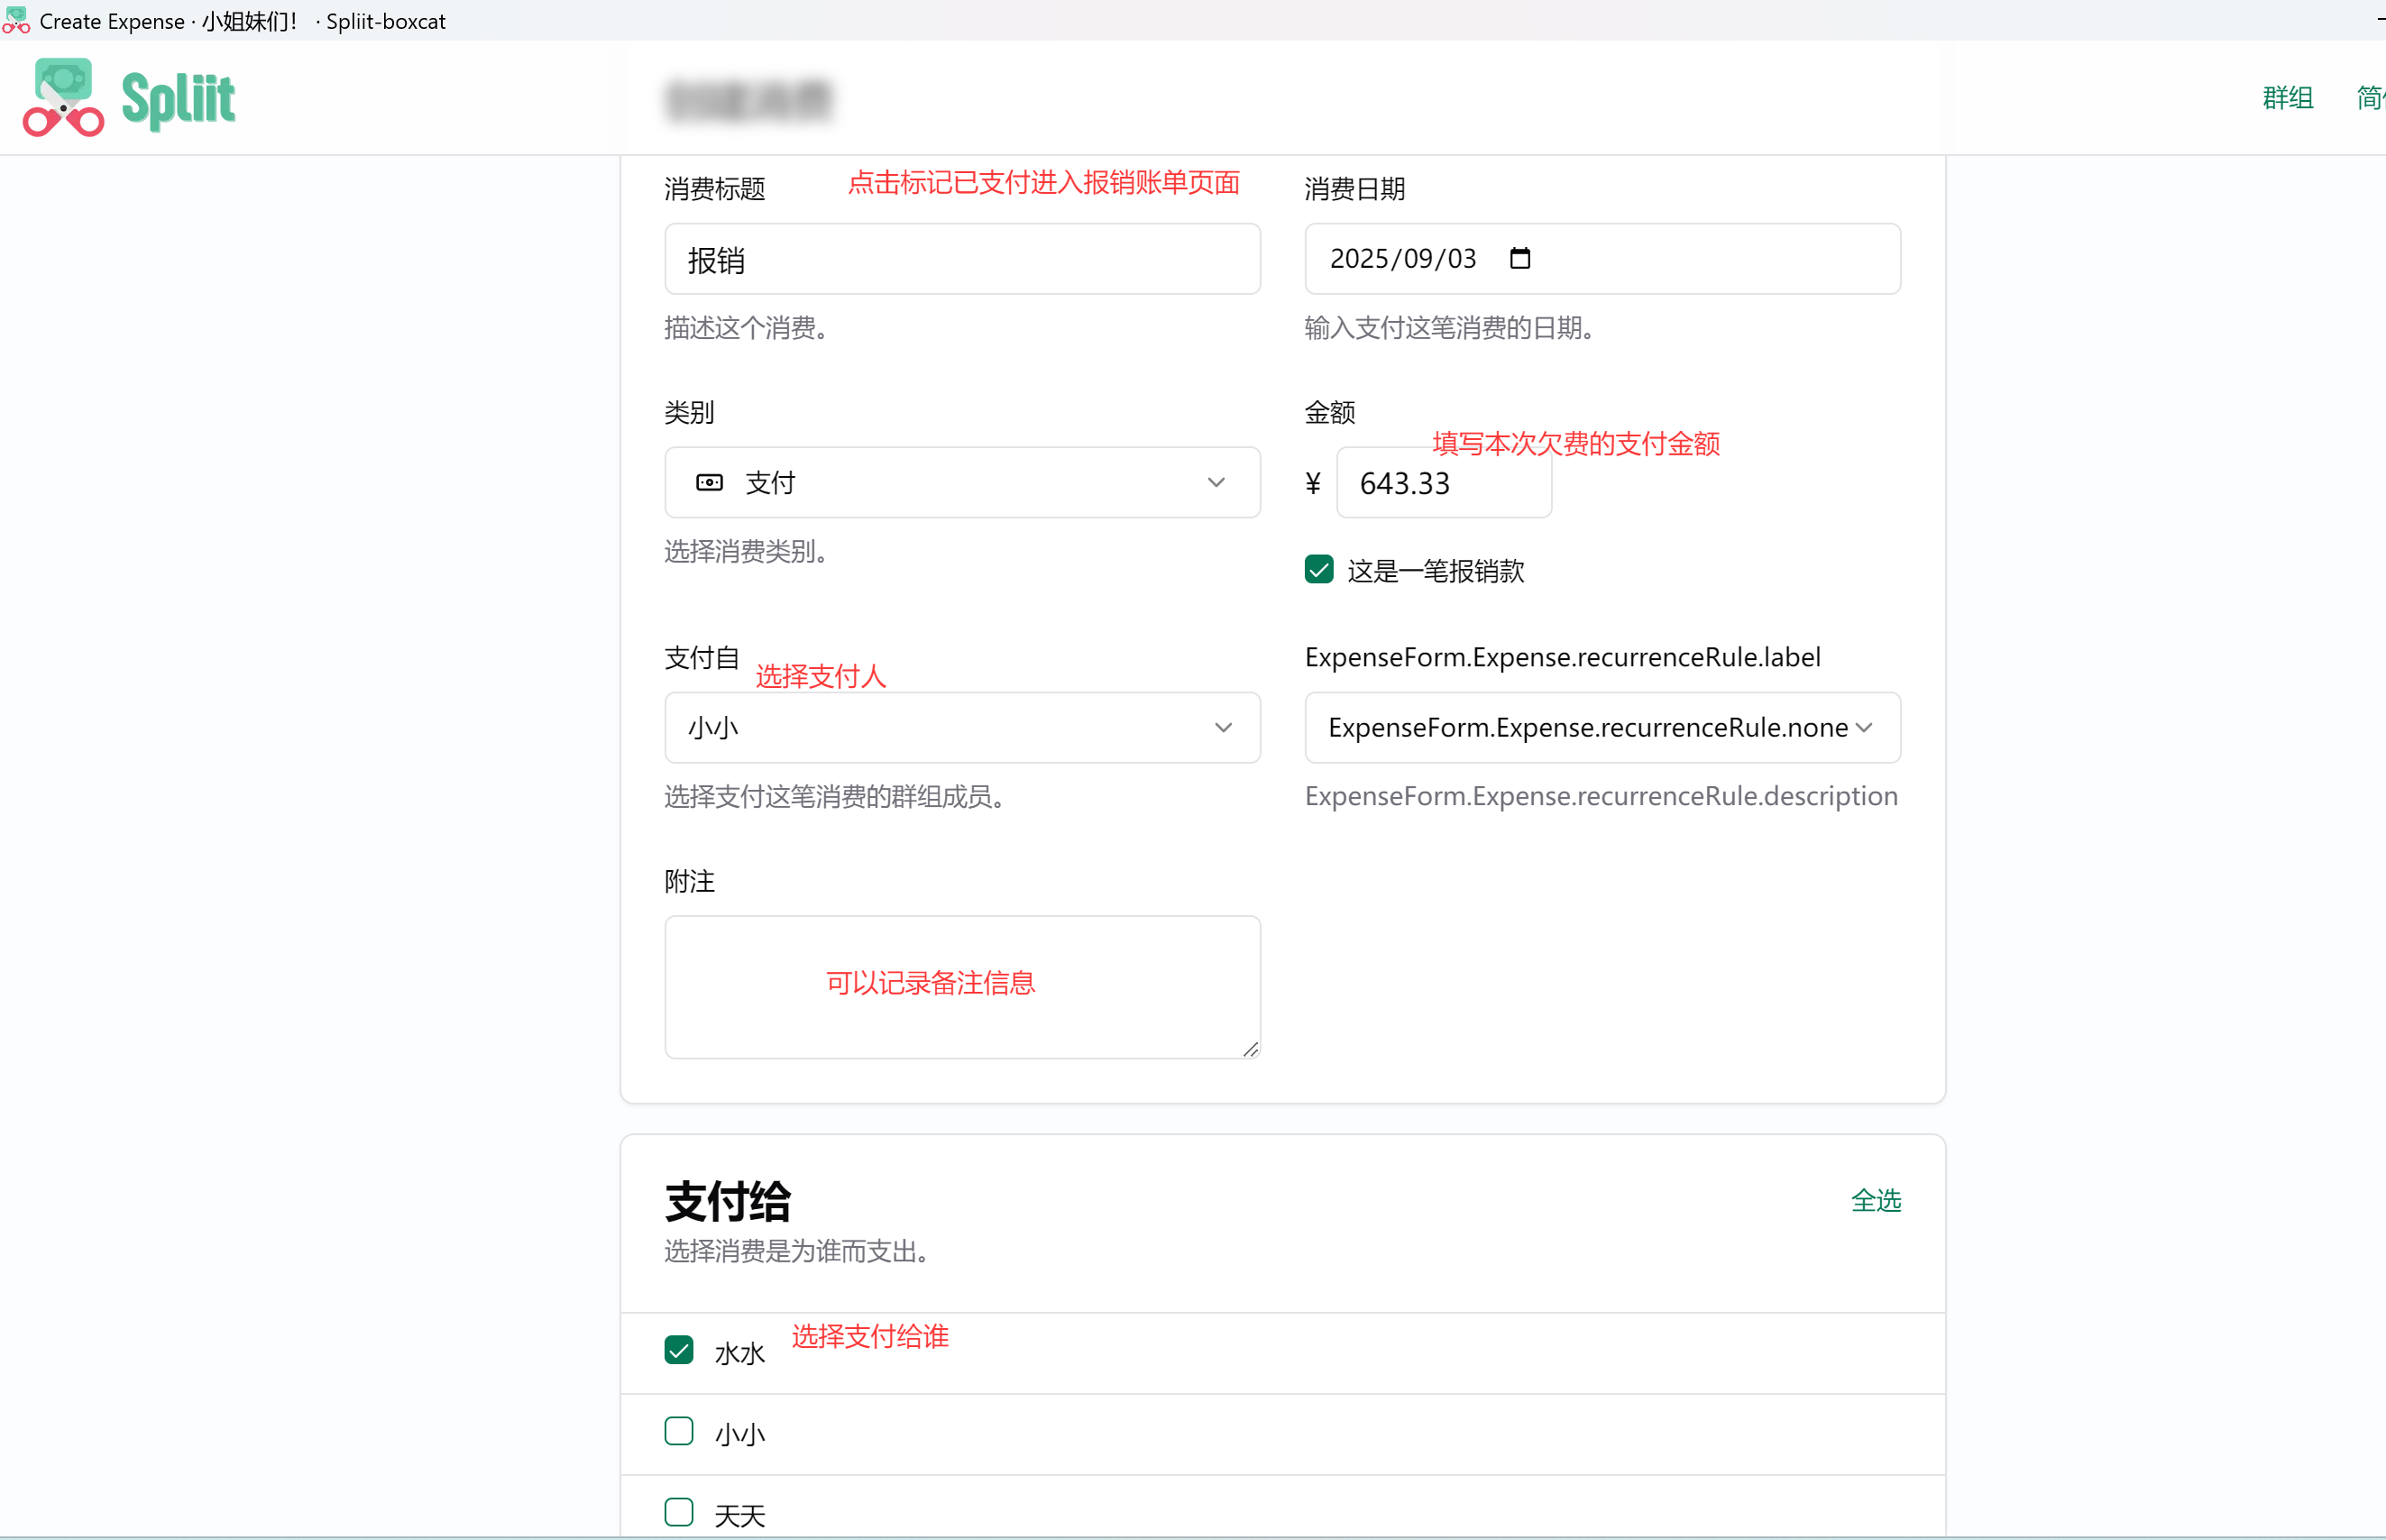
Task: Open the 群组 navigation link
Action: 2287,98
